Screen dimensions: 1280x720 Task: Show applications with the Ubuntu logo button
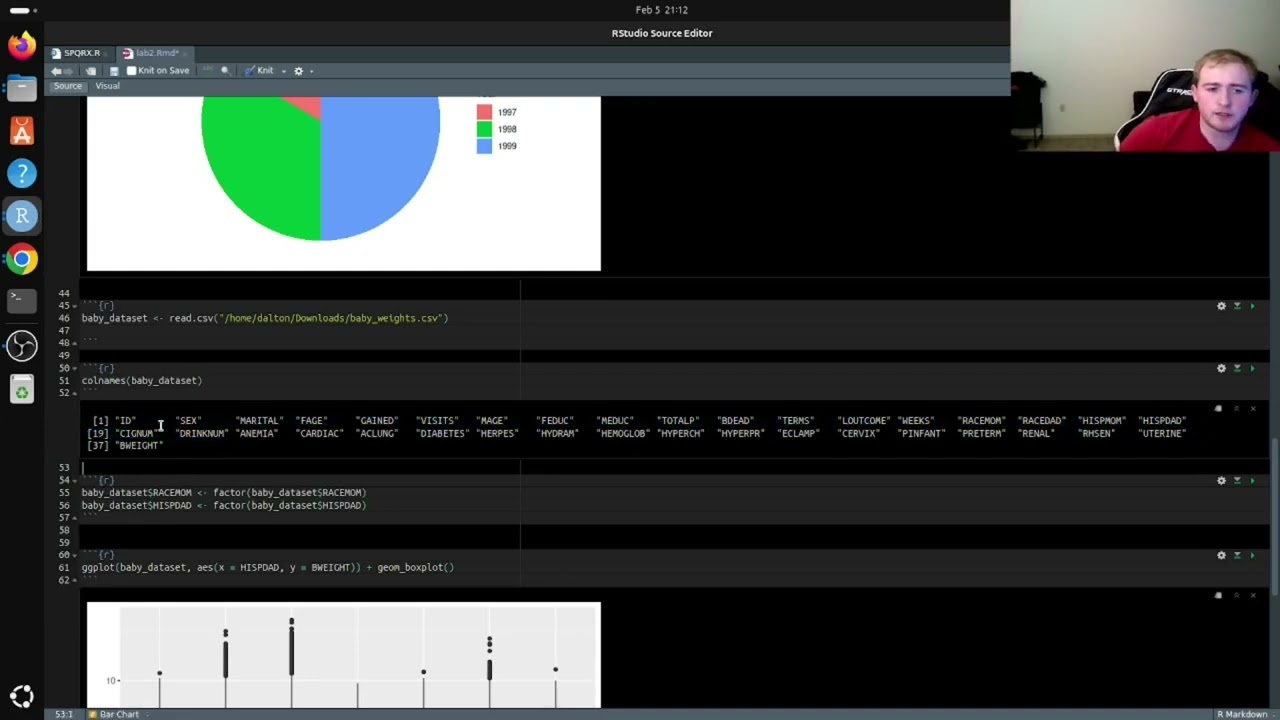[x=22, y=696]
